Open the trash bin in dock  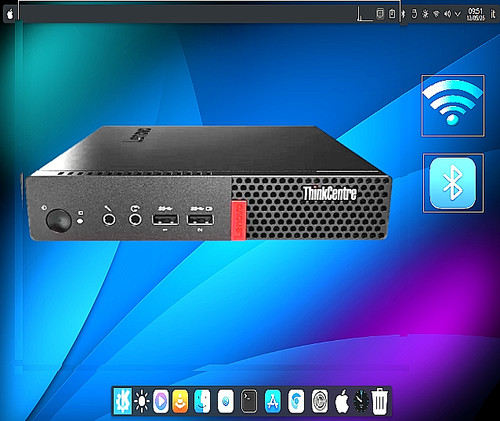tap(380, 401)
